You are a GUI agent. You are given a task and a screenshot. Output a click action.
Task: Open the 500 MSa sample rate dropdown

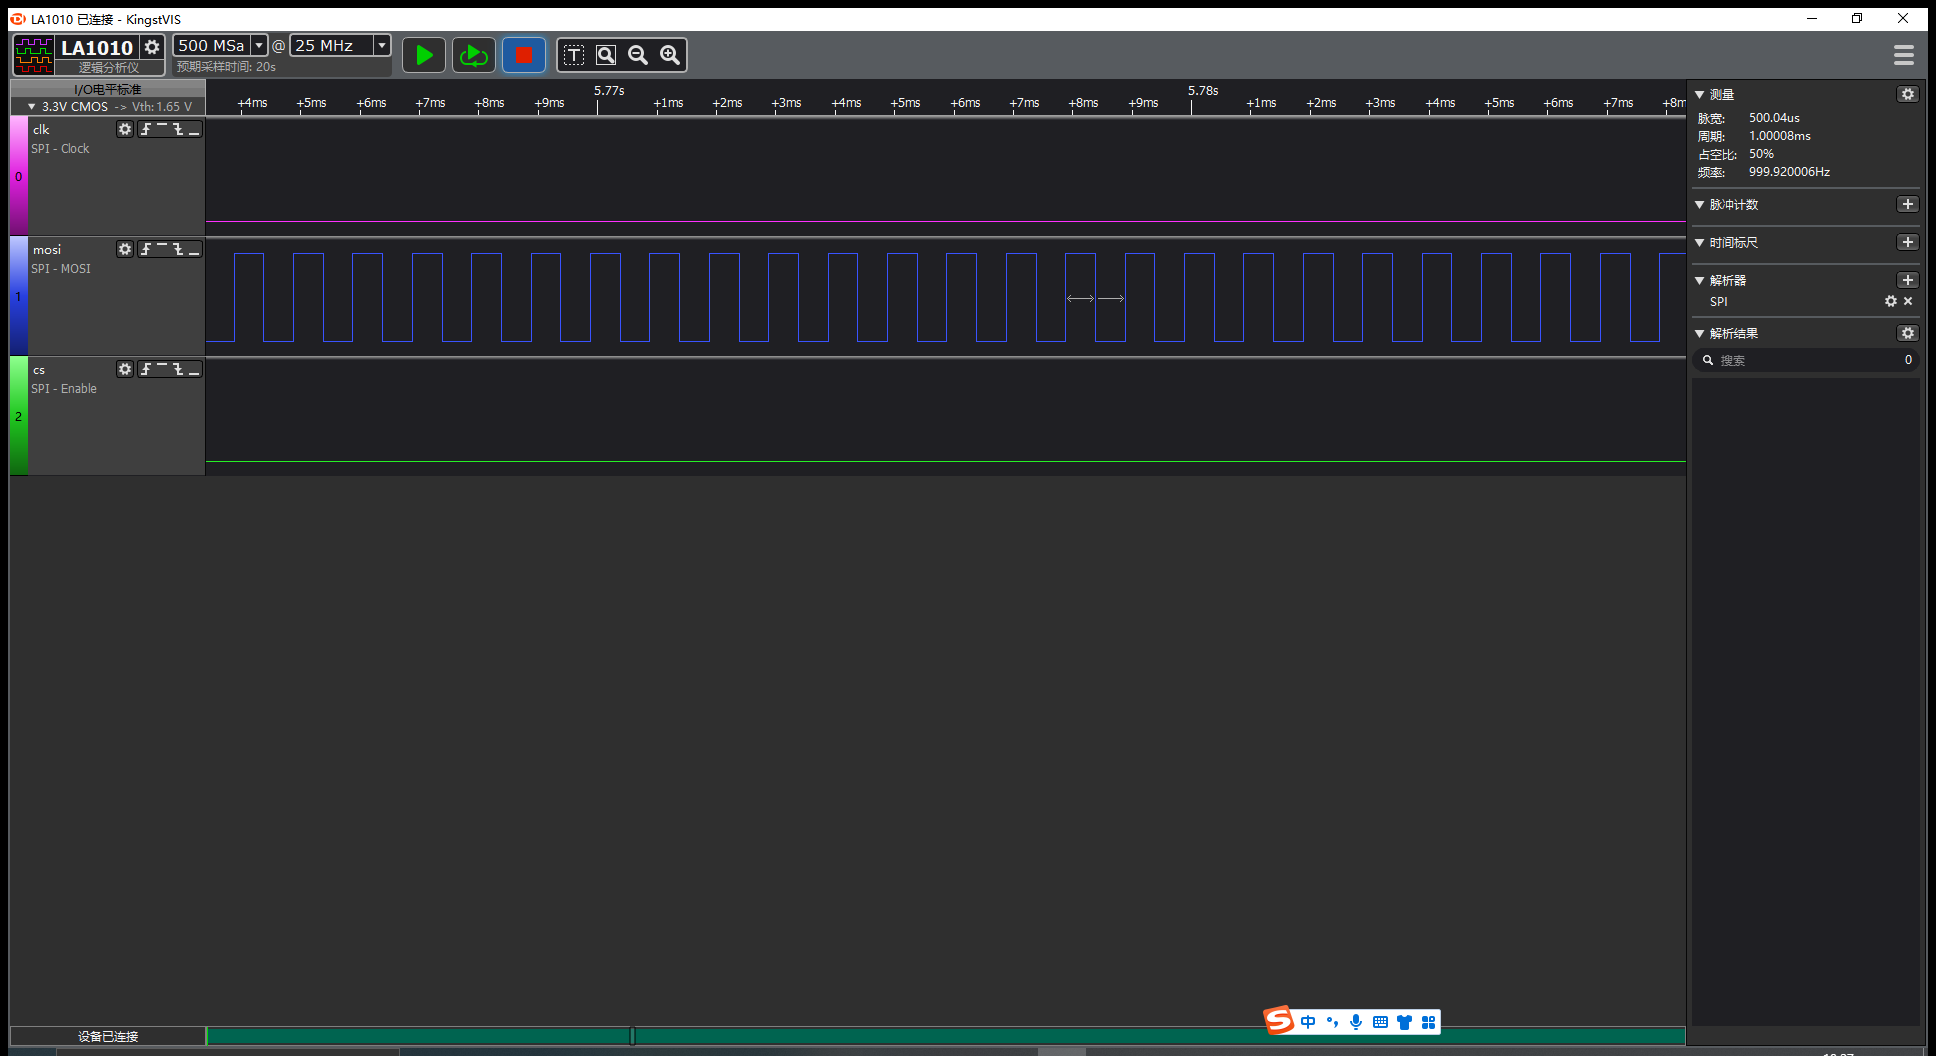258,45
